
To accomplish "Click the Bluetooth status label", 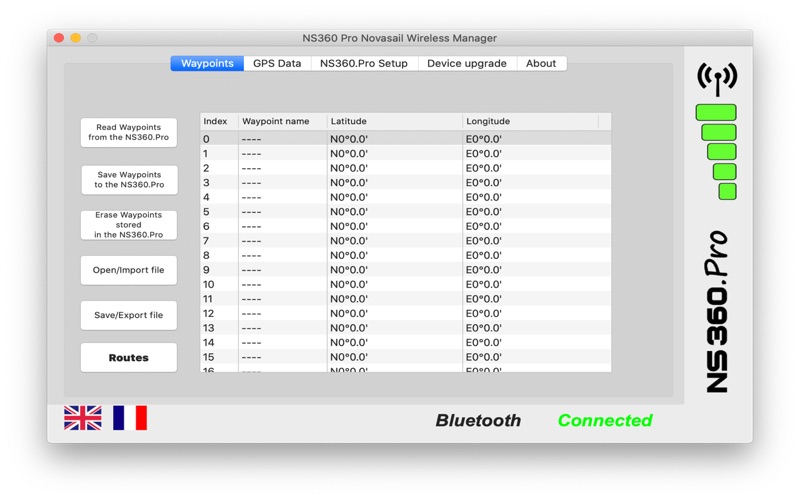I will (x=478, y=420).
